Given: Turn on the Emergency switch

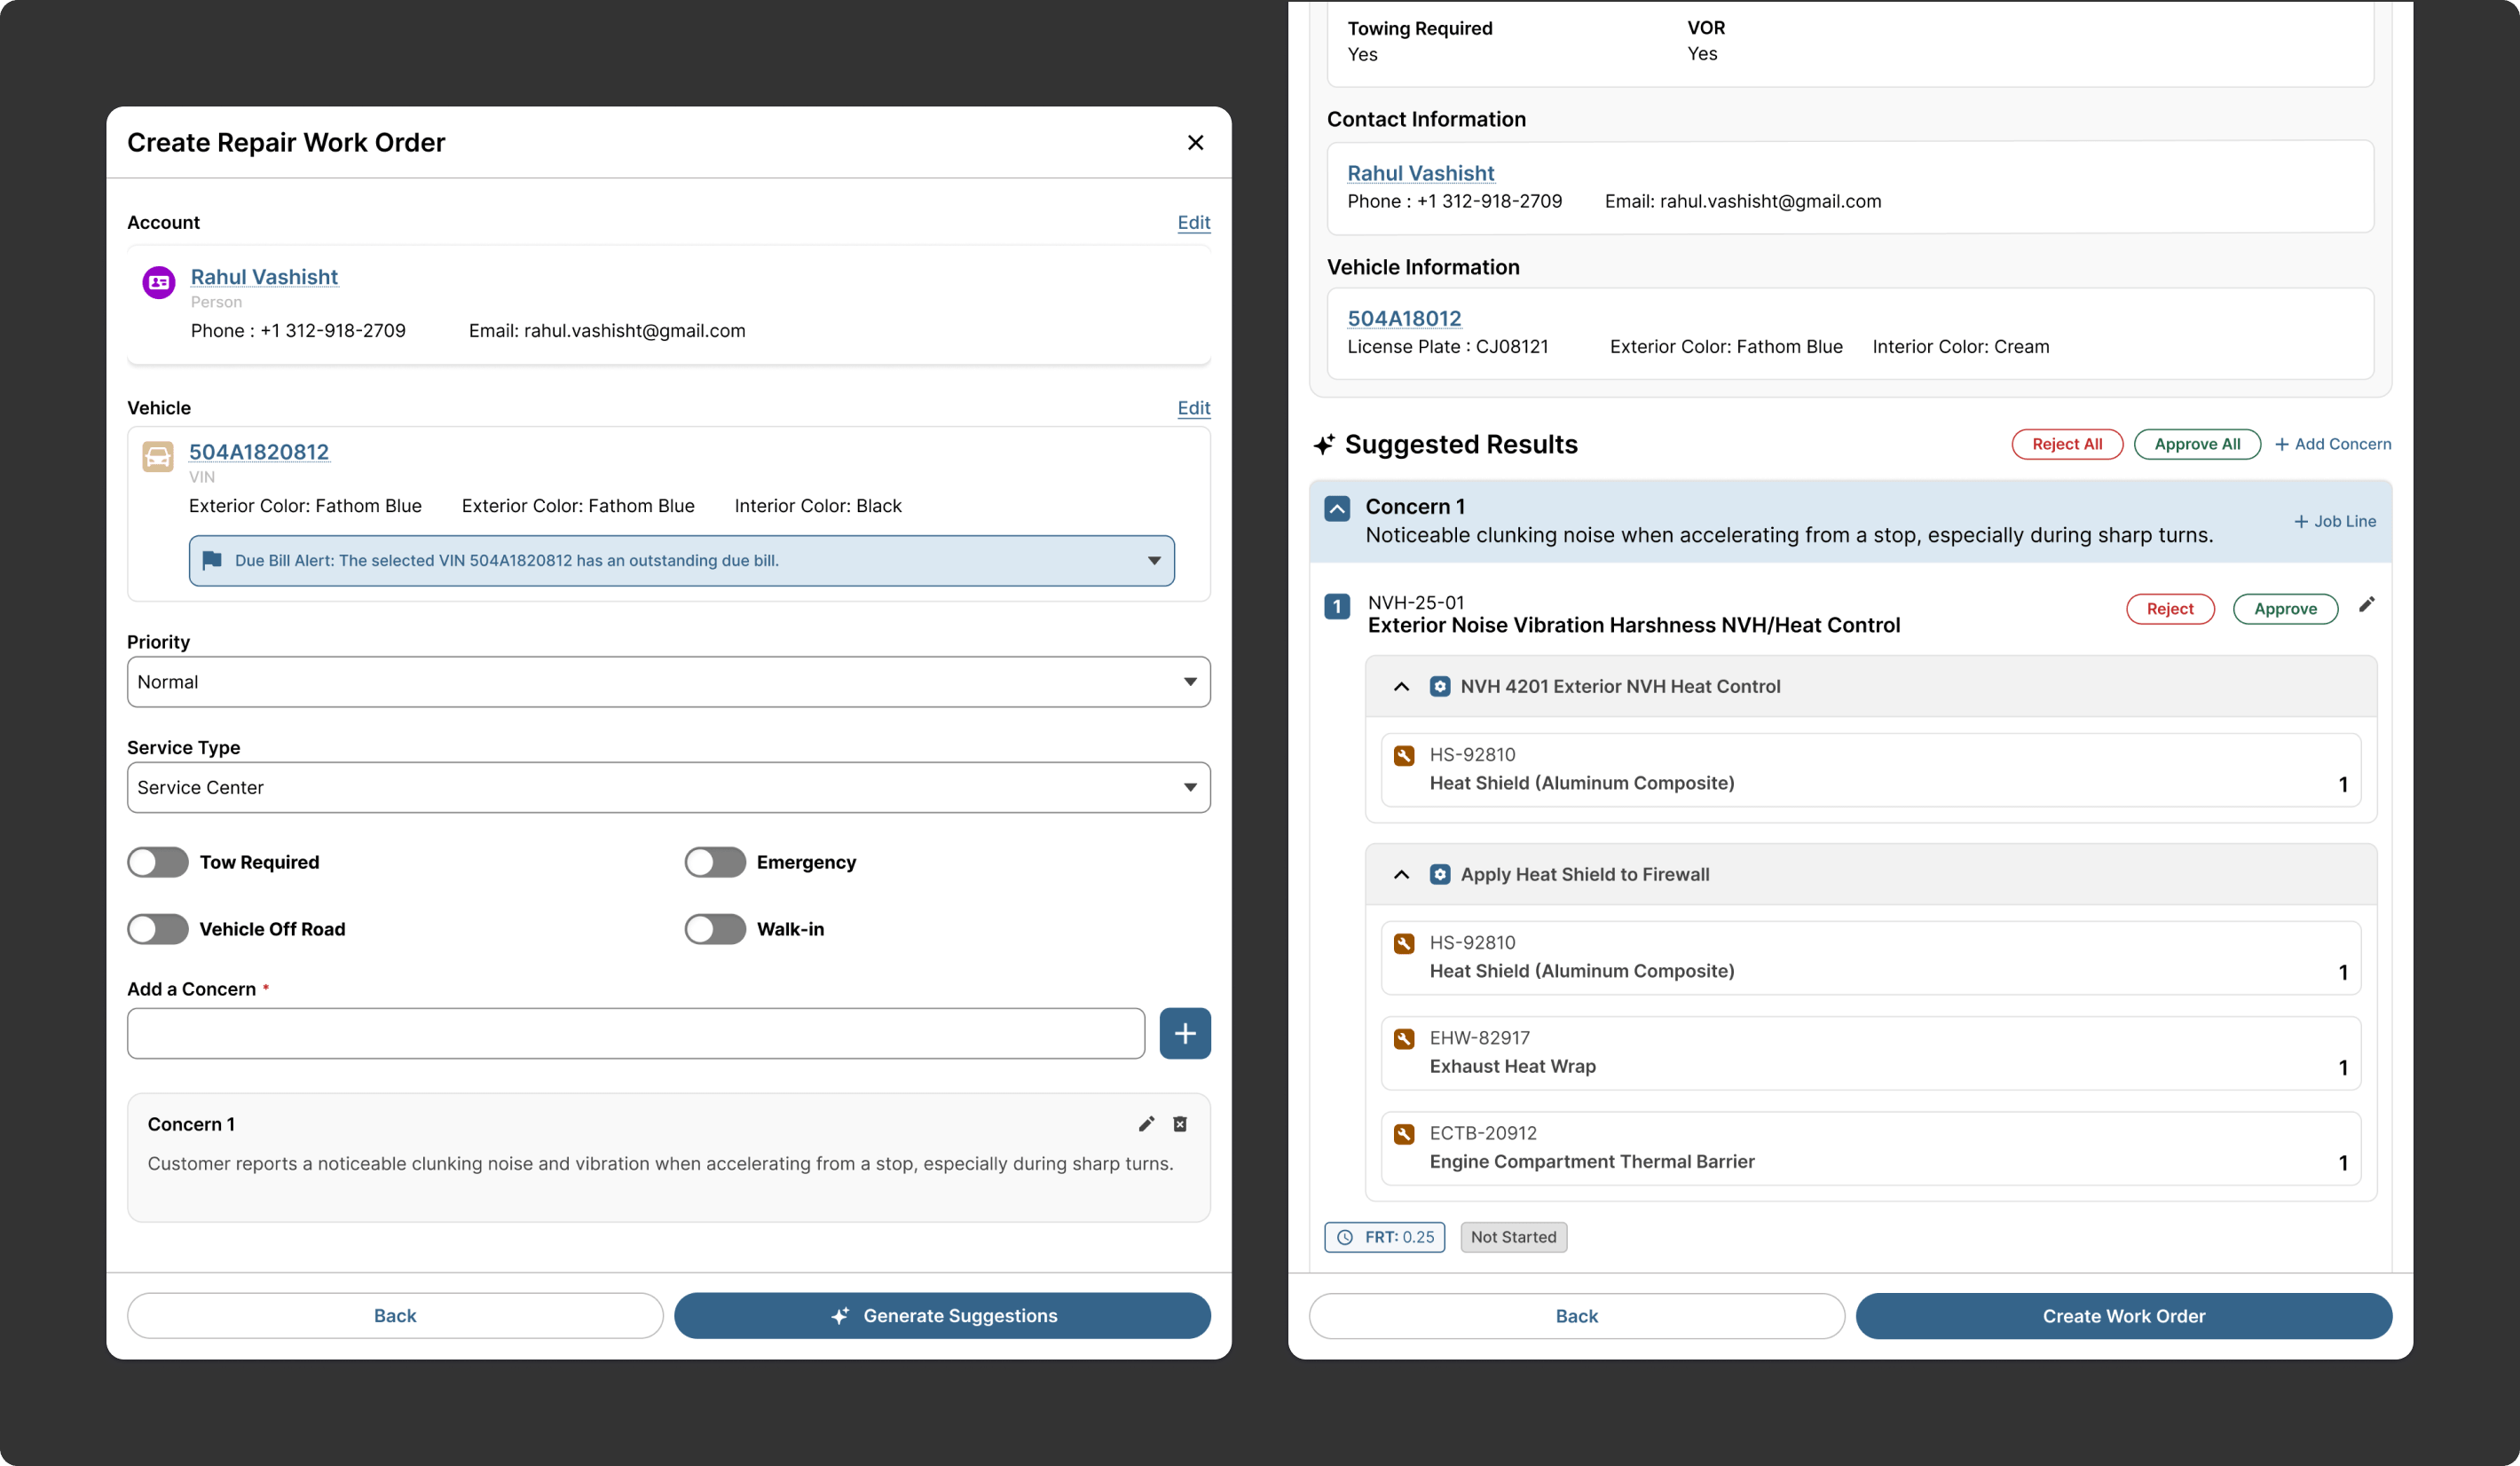Looking at the screenshot, I should (x=715, y=862).
